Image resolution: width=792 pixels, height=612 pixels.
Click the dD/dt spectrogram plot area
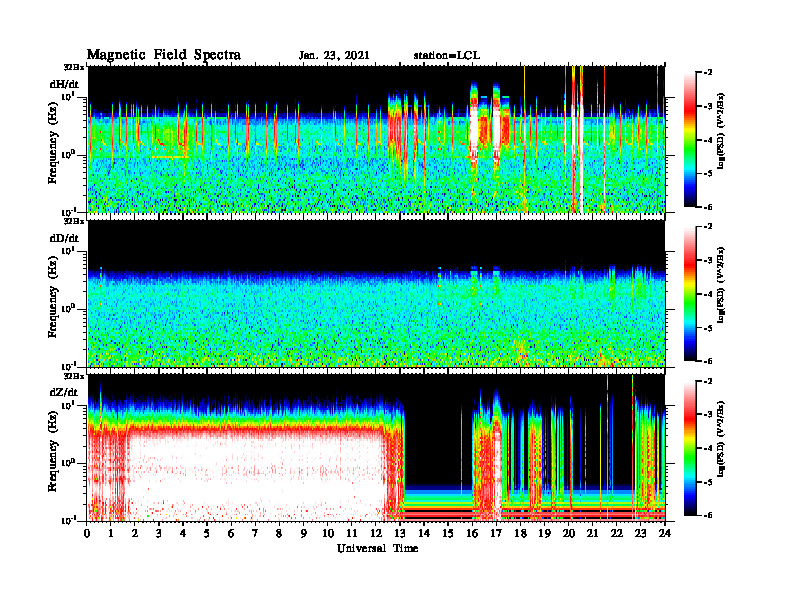tap(376, 293)
